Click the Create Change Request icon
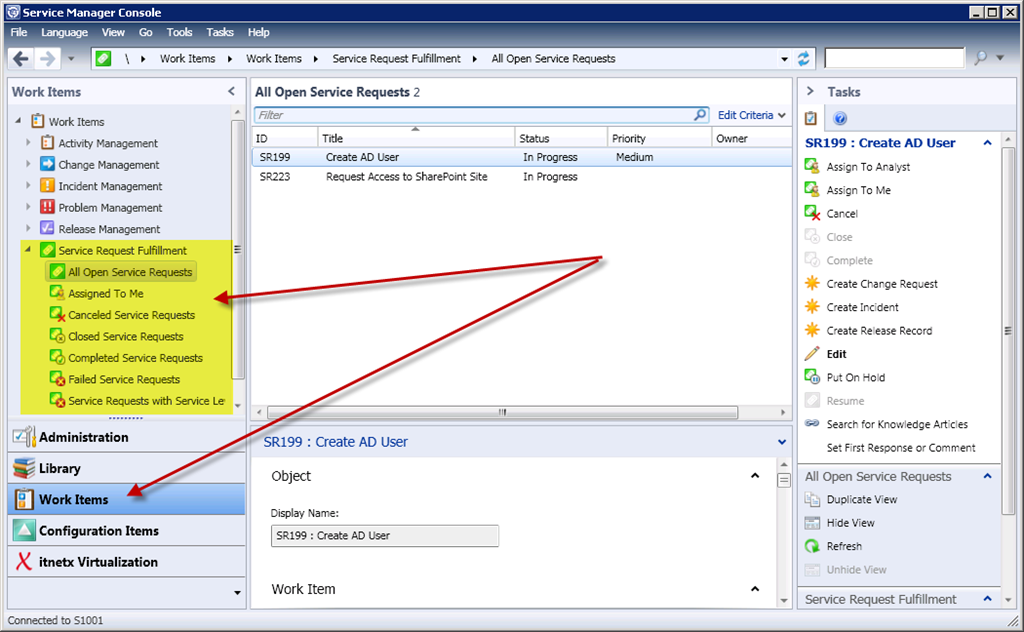This screenshot has height=632, width=1024. tap(812, 284)
